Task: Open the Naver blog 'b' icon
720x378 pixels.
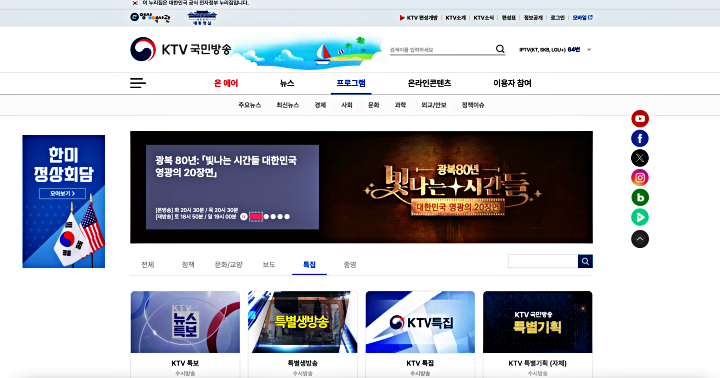Action: pos(640,197)
